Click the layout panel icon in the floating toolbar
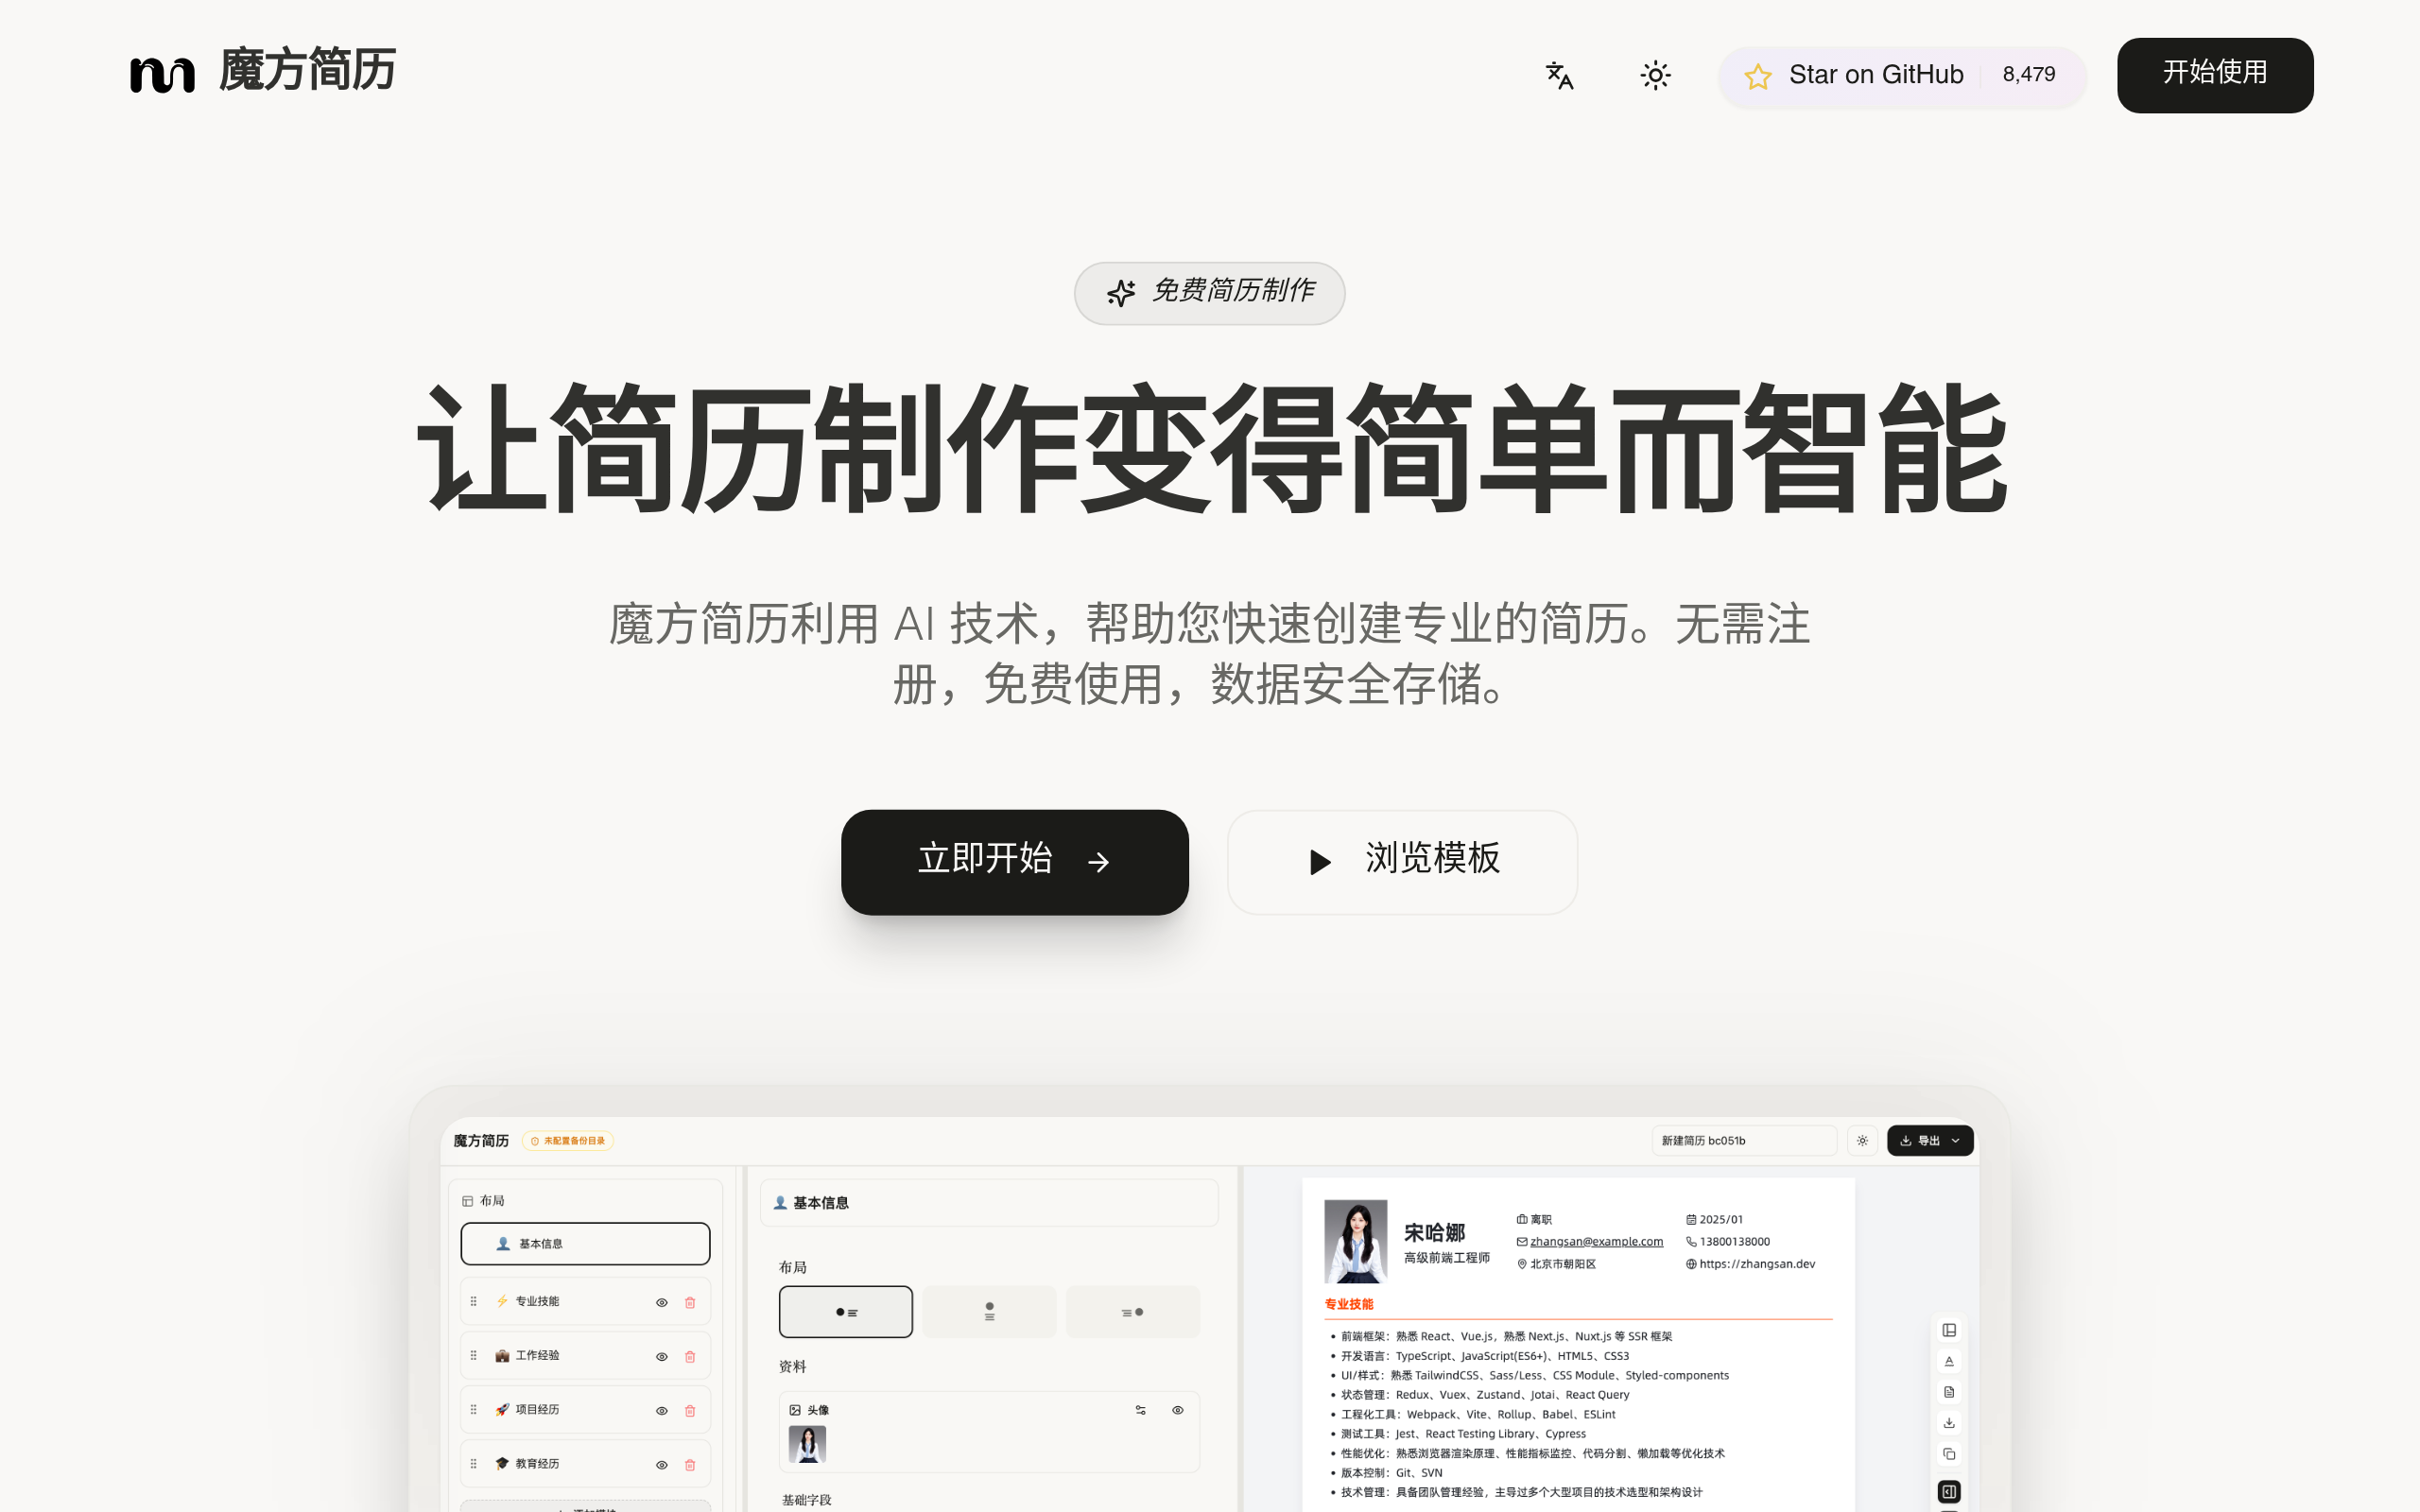 point(1949,1330)
